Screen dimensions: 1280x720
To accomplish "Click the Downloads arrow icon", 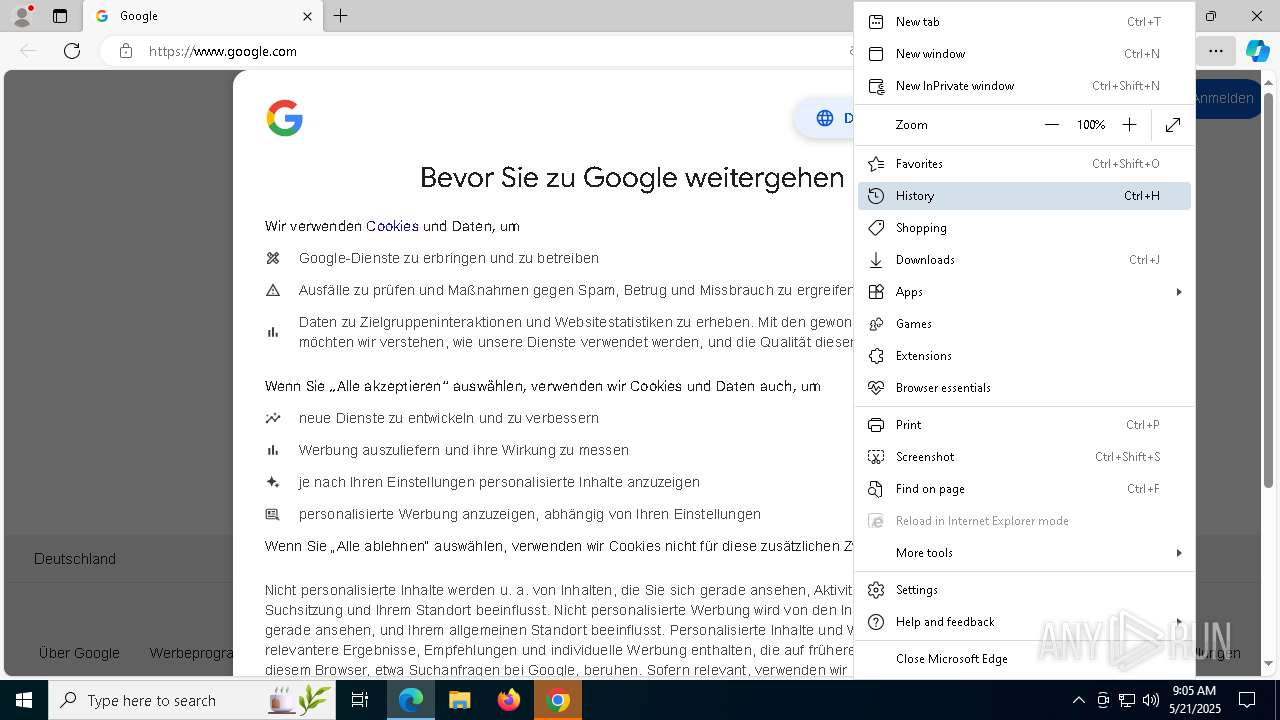I will tap(876, 260).
